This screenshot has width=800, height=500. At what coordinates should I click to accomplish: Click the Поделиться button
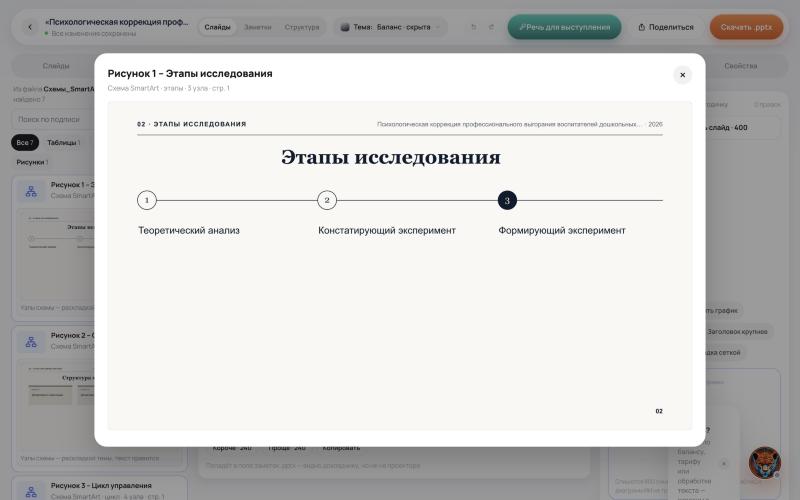666,27
